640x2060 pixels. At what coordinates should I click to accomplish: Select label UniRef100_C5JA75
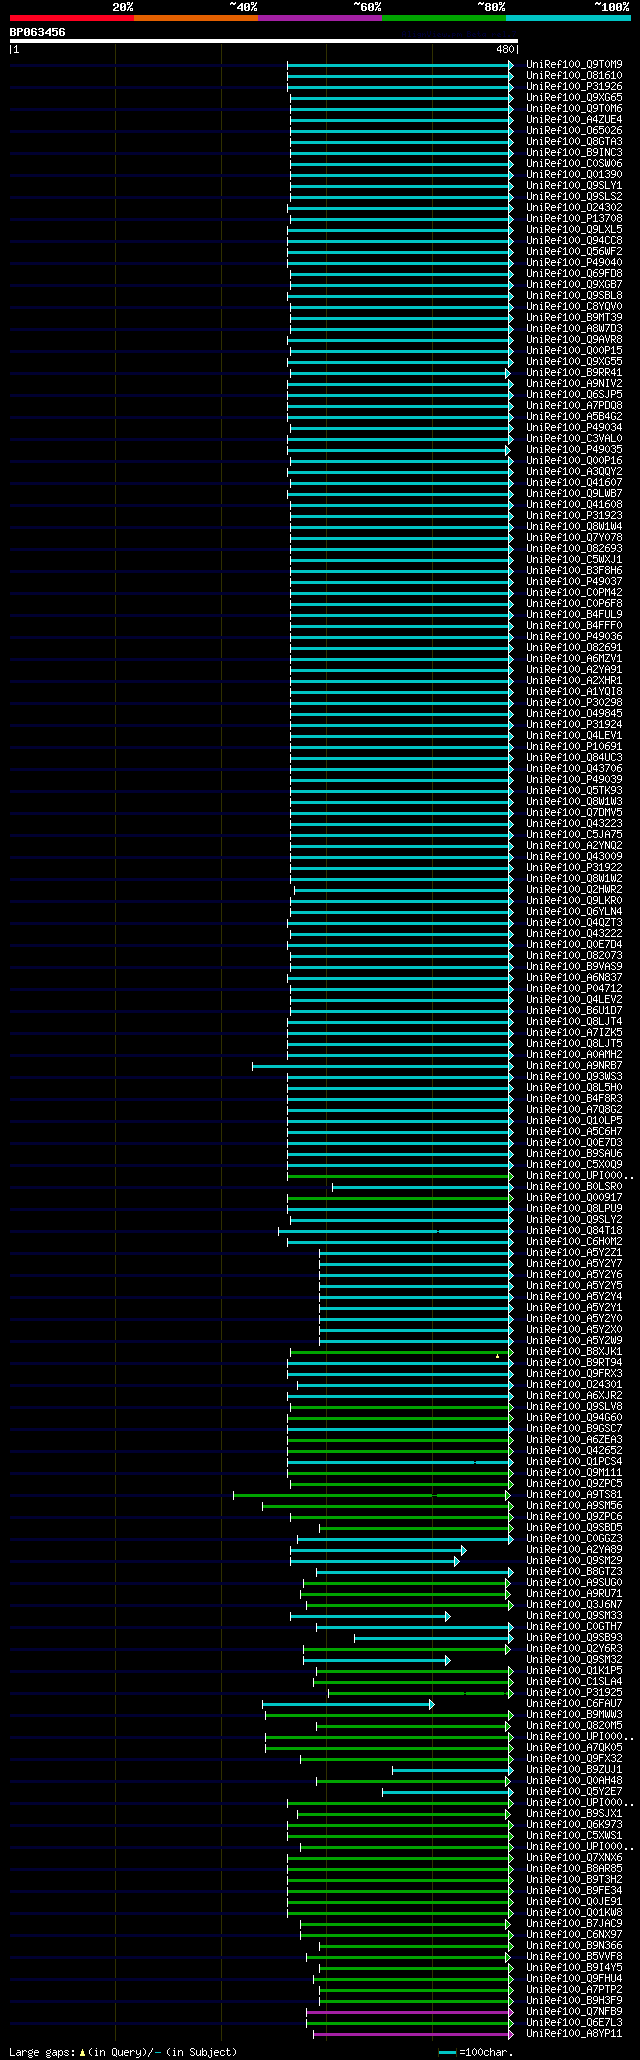574,835
